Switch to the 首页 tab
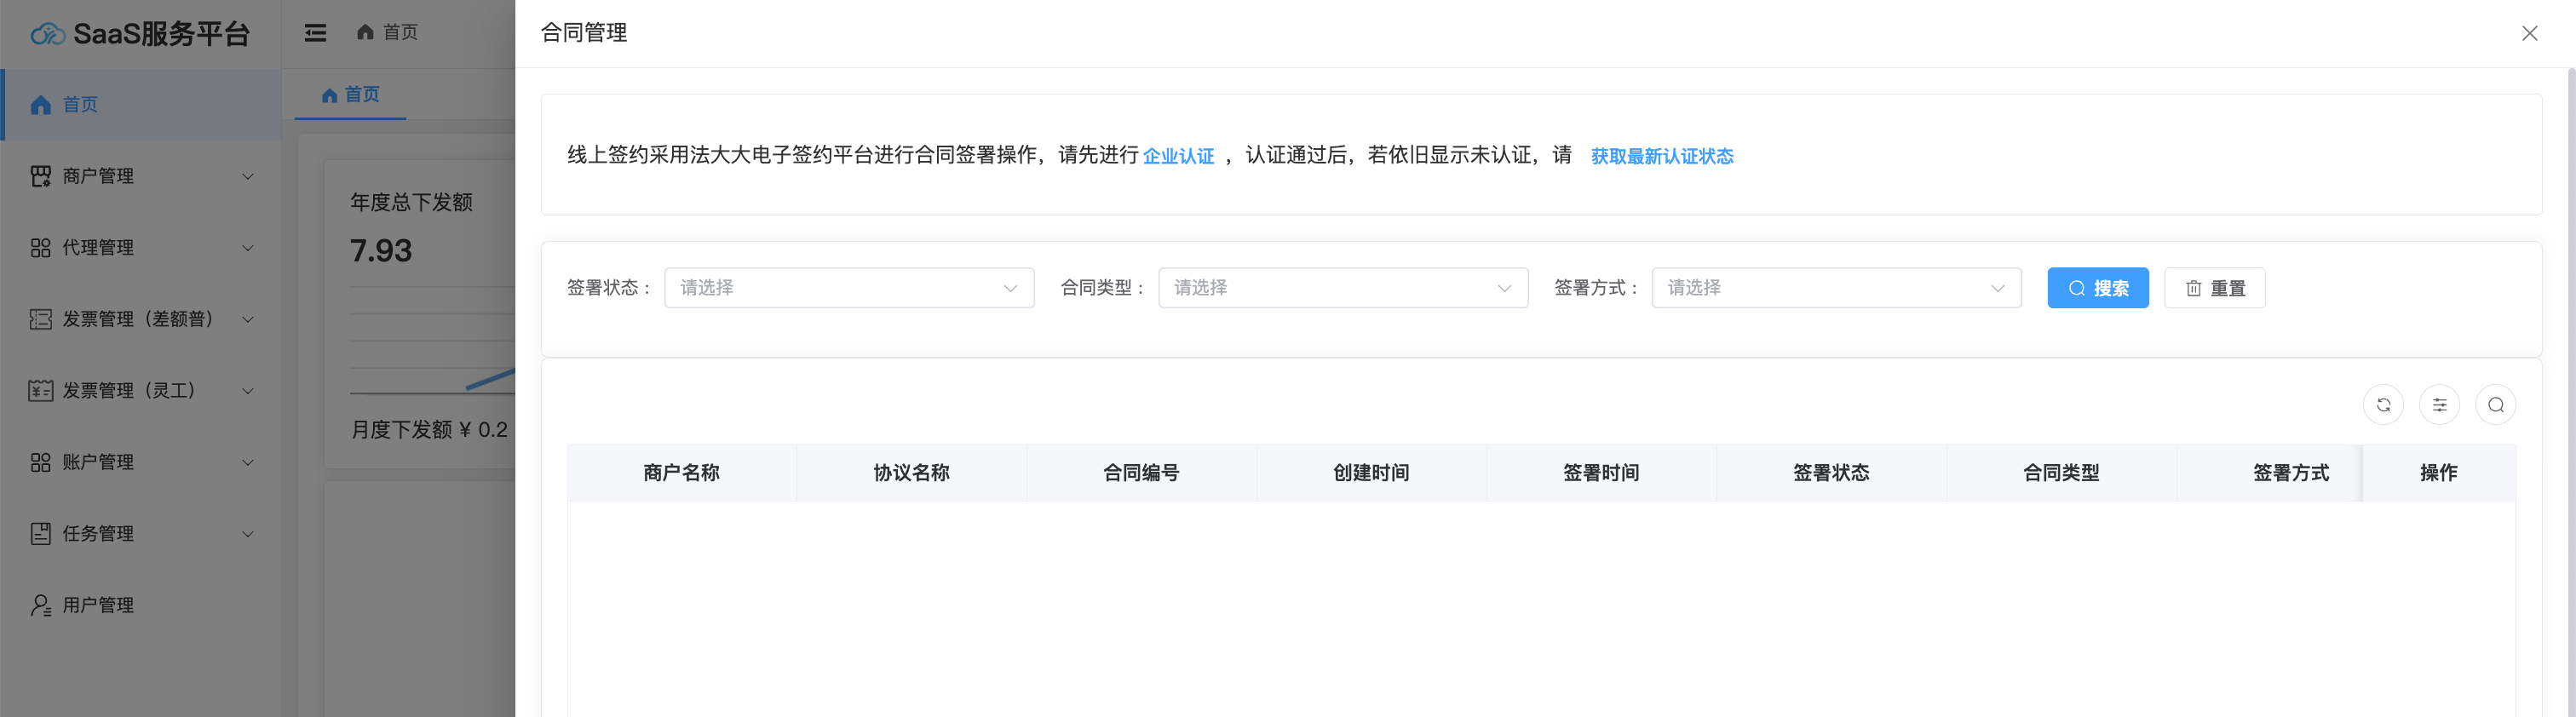This screenshot has width=2576, height=717. [351, 95]
